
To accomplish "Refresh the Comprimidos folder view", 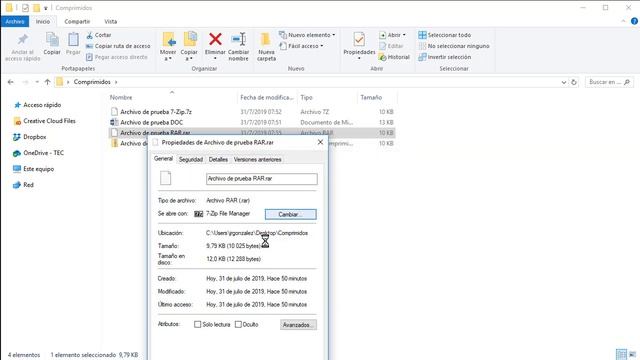I will pos(573,82).
